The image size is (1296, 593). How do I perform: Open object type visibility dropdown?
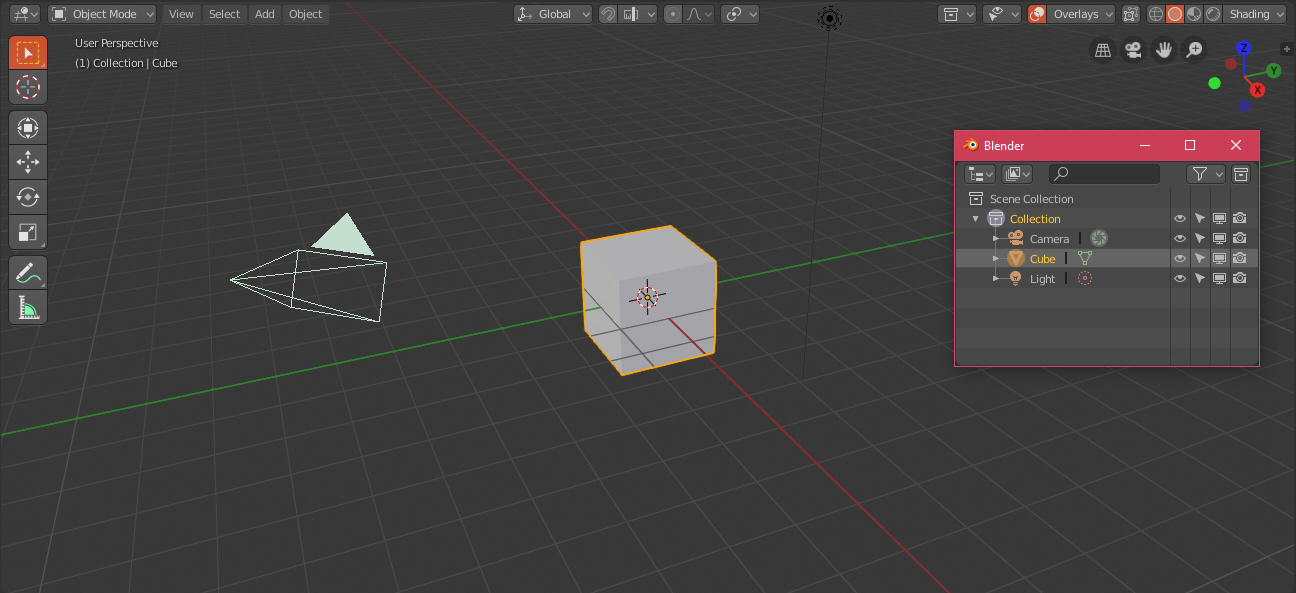pyautogui.click(x=1002, y=14)
